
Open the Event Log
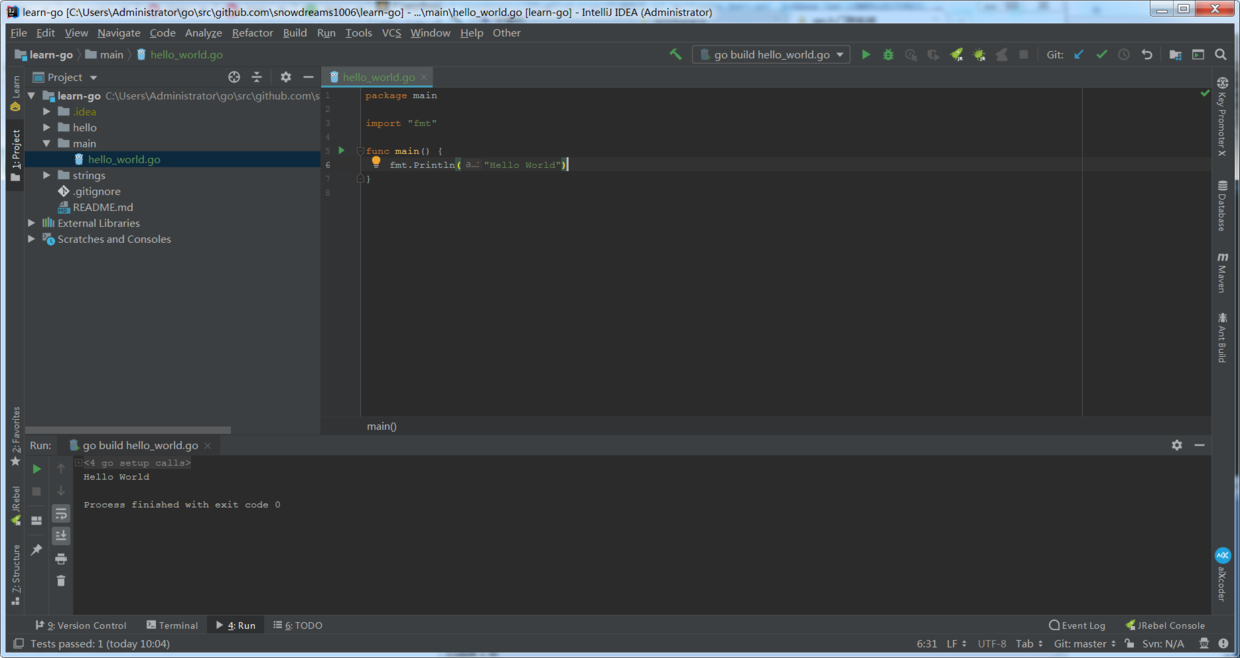(1077, 625)
